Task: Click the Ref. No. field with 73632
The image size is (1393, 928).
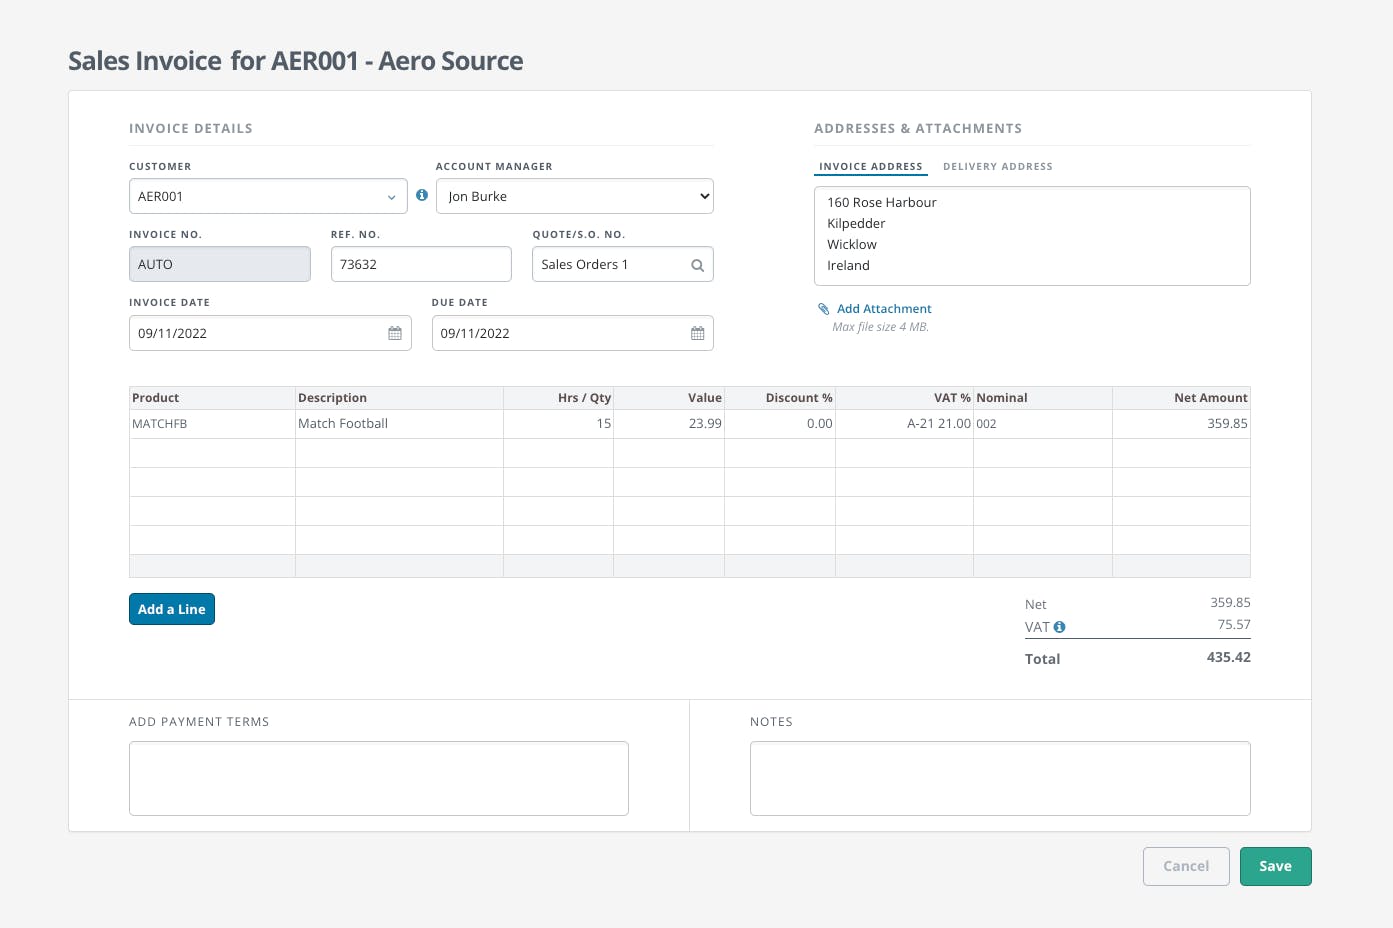Action: [421, 264]
